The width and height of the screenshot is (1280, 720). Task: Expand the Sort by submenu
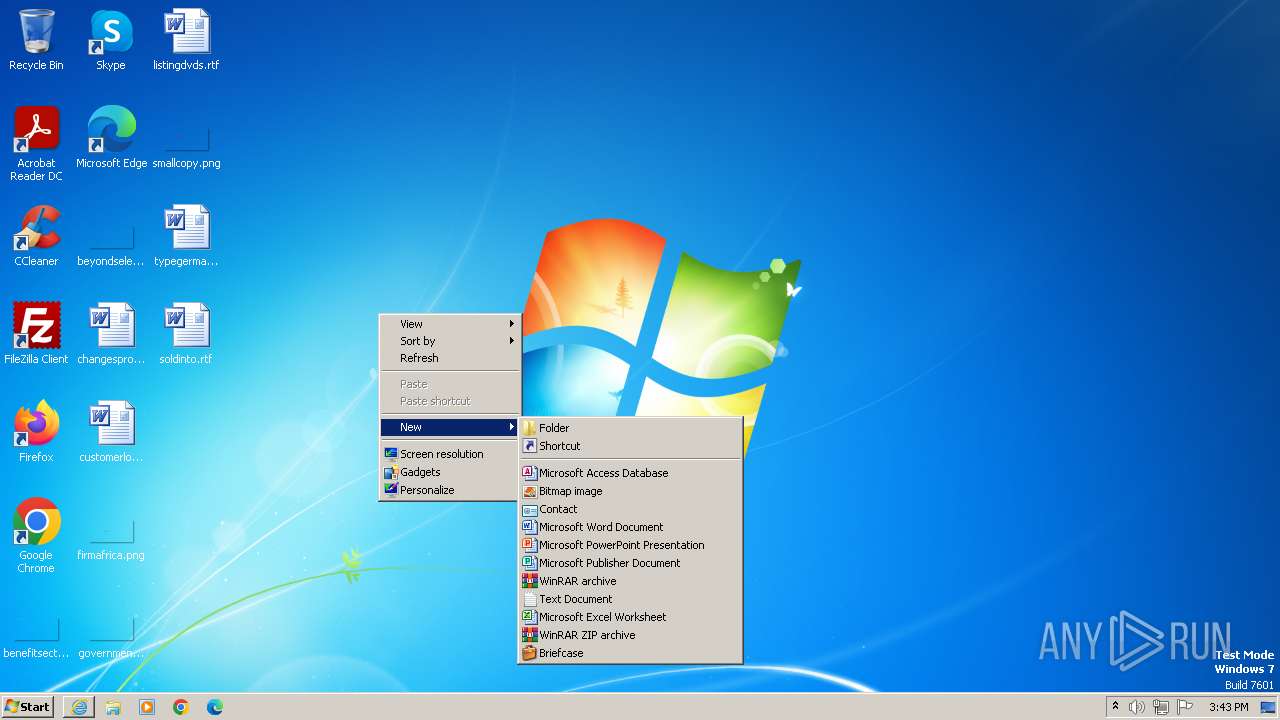(450, 341)
